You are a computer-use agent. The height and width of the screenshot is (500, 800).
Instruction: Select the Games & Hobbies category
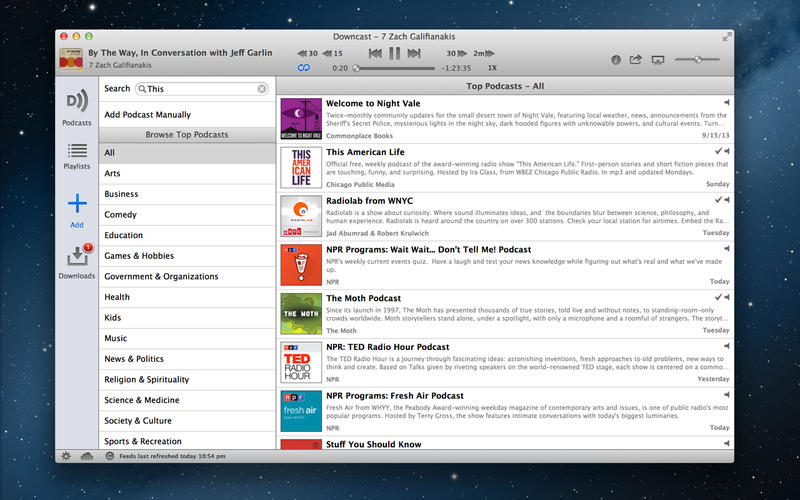pyautogui.click(x=187, y=256)
